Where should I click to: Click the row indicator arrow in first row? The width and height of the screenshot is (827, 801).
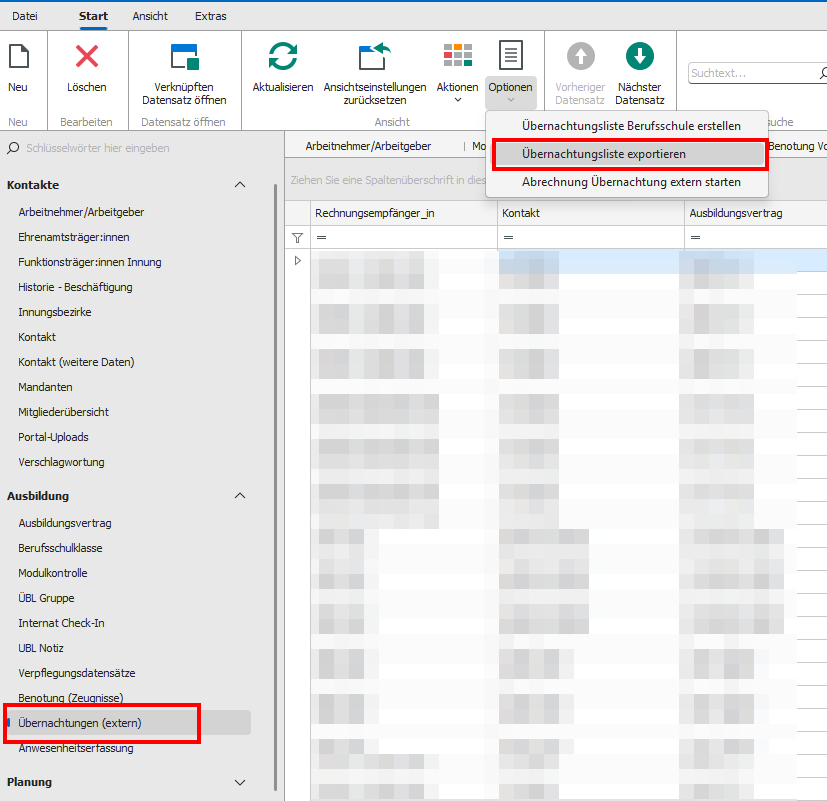coord(297,260)
